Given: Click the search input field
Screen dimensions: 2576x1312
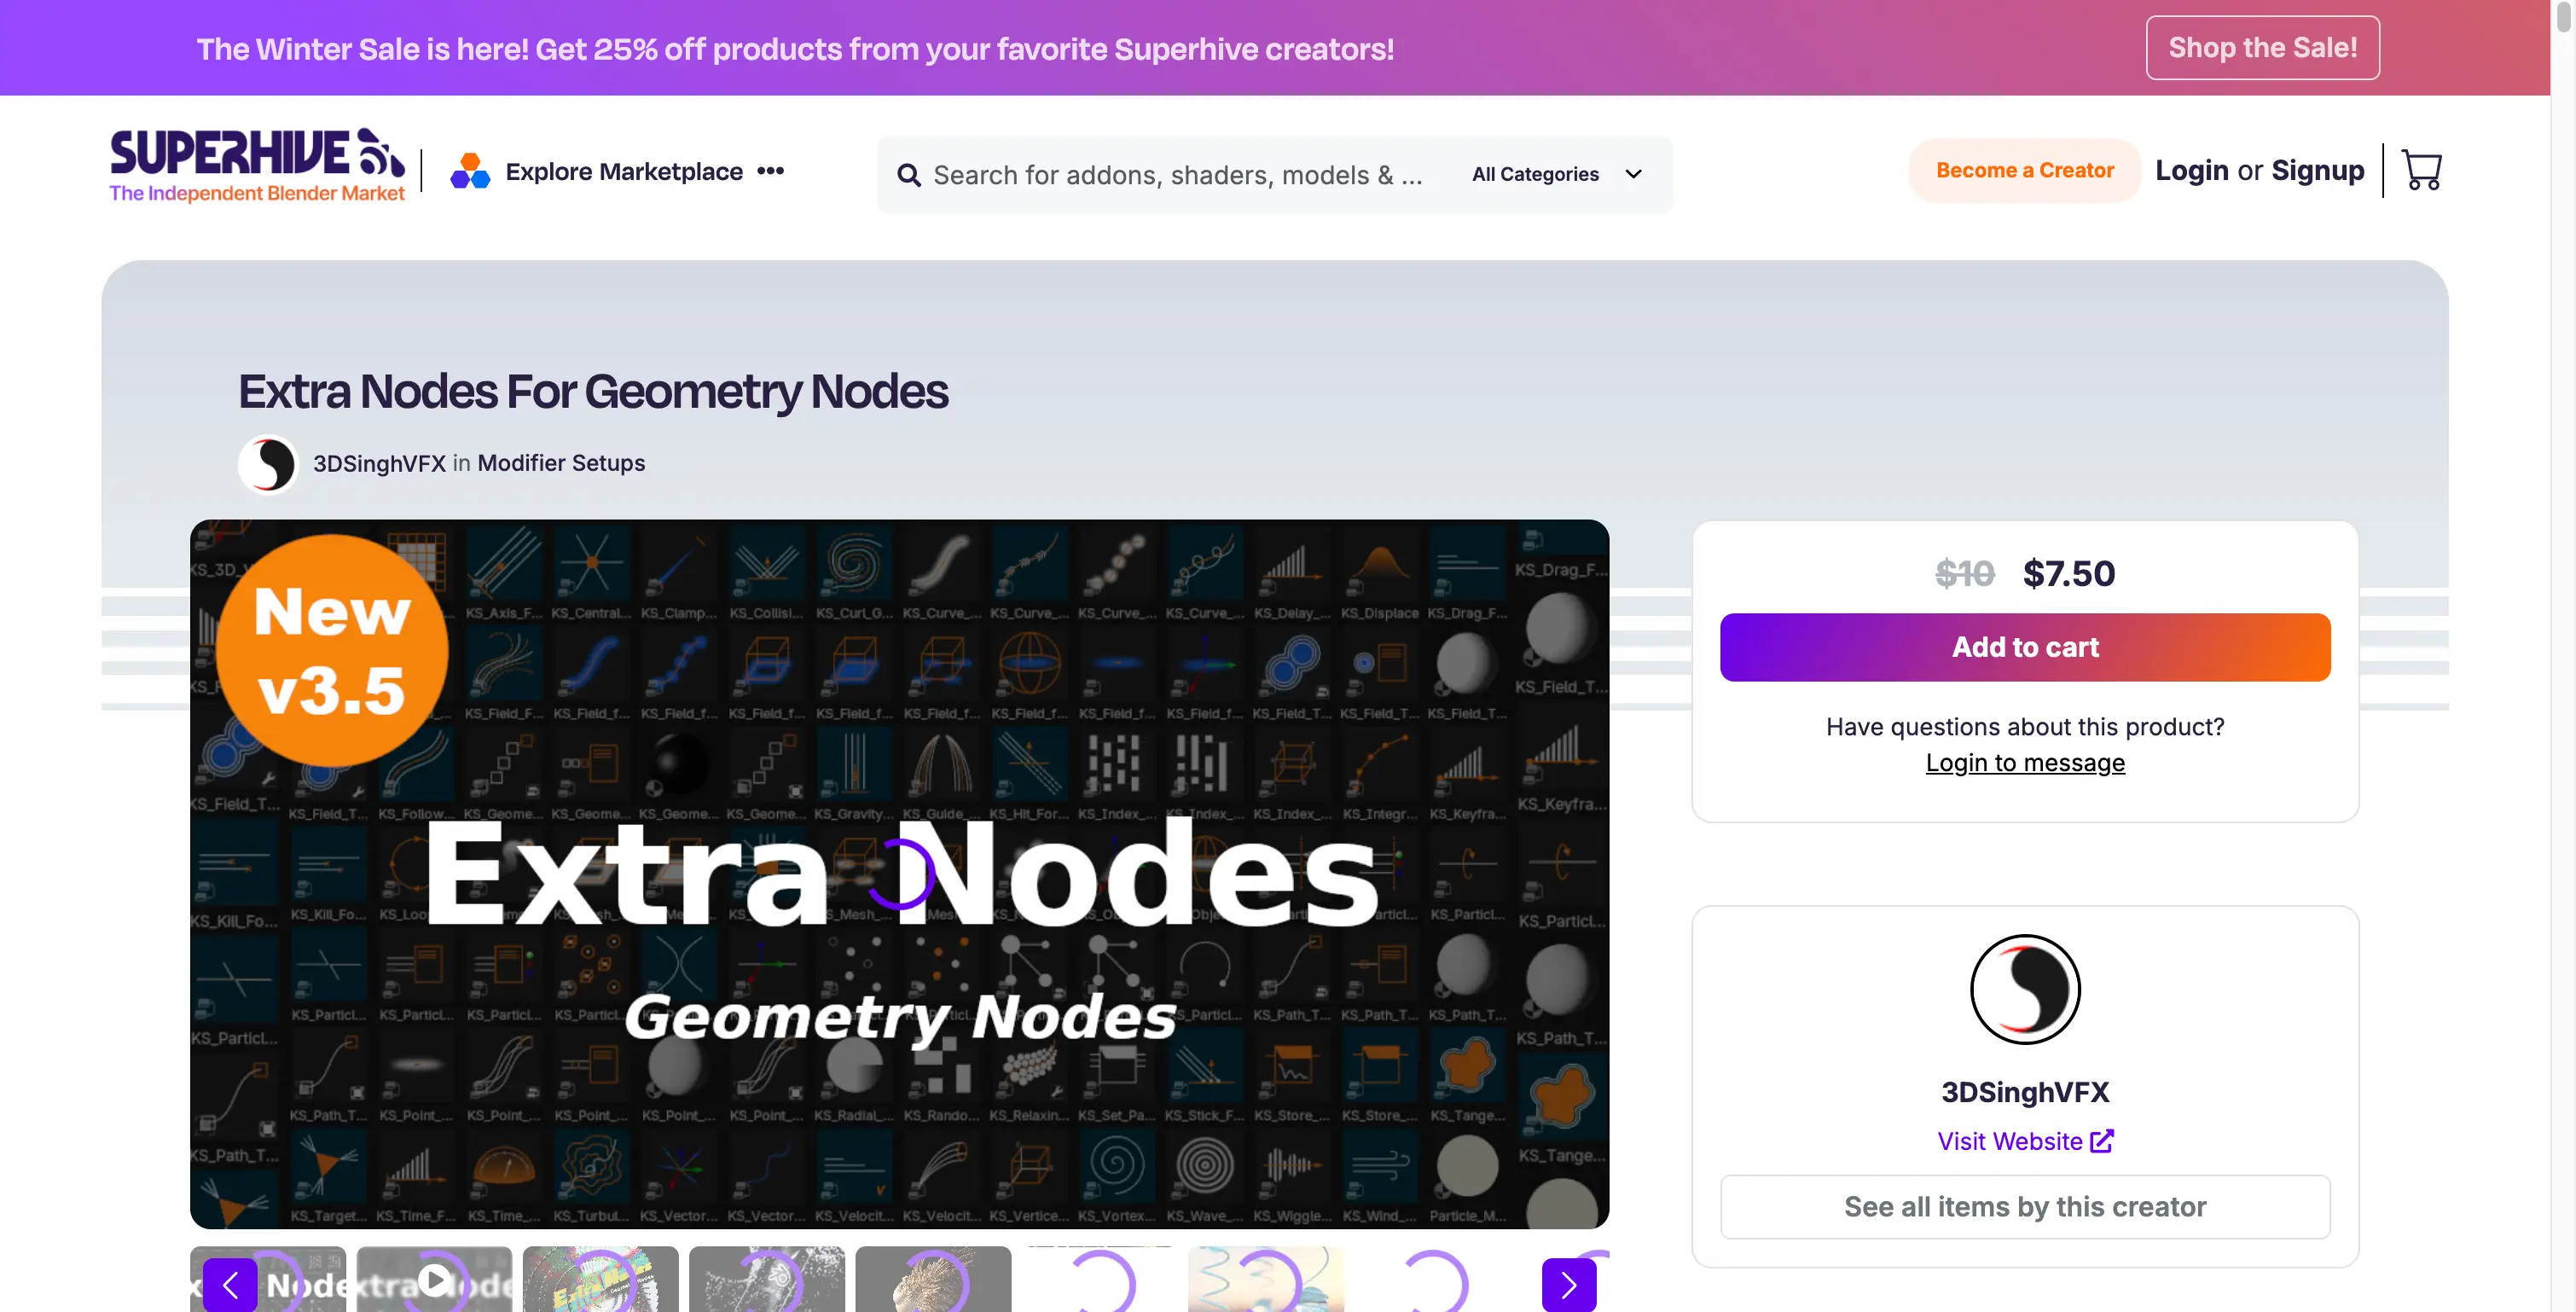Looking at the screenshot, I should 1150,174.
